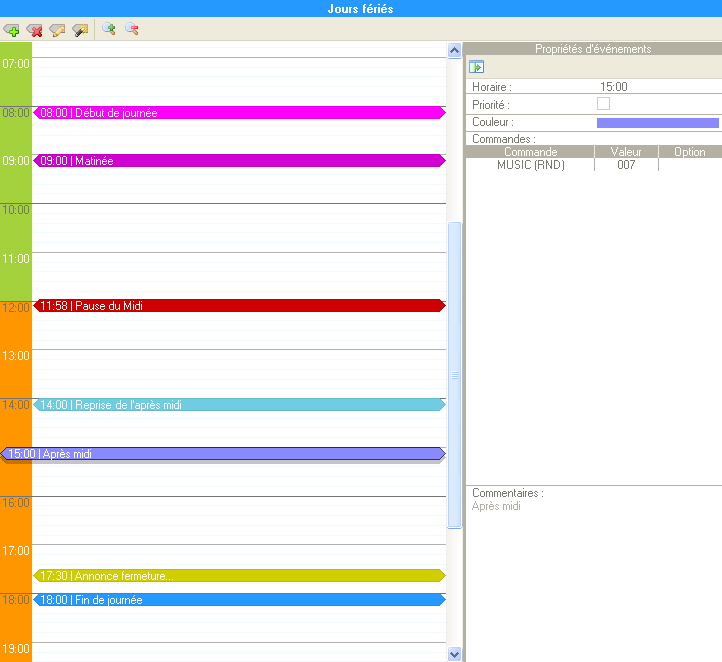Open the Couleur color swatch
The height and width of the screenshot is (662, 722).
click(658, 122)
